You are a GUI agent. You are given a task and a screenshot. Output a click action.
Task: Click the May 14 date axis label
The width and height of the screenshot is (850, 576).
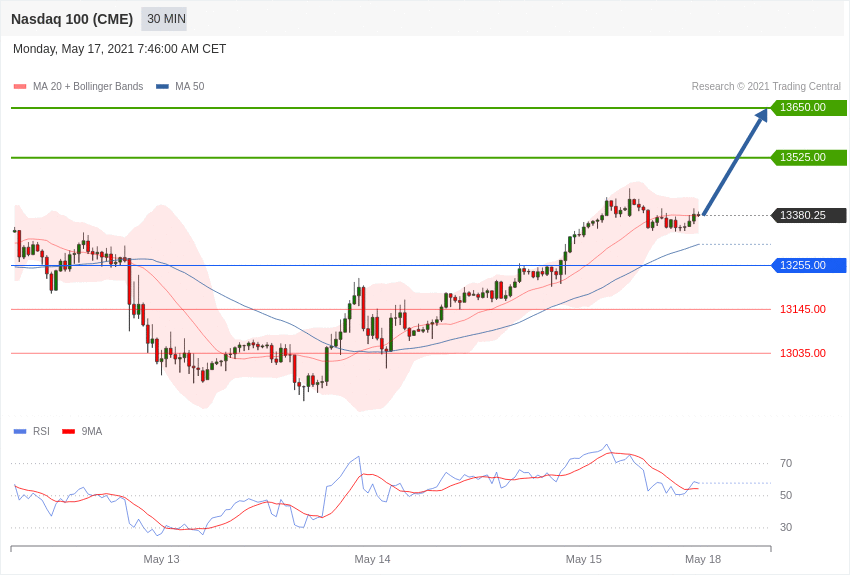[372, 559]
